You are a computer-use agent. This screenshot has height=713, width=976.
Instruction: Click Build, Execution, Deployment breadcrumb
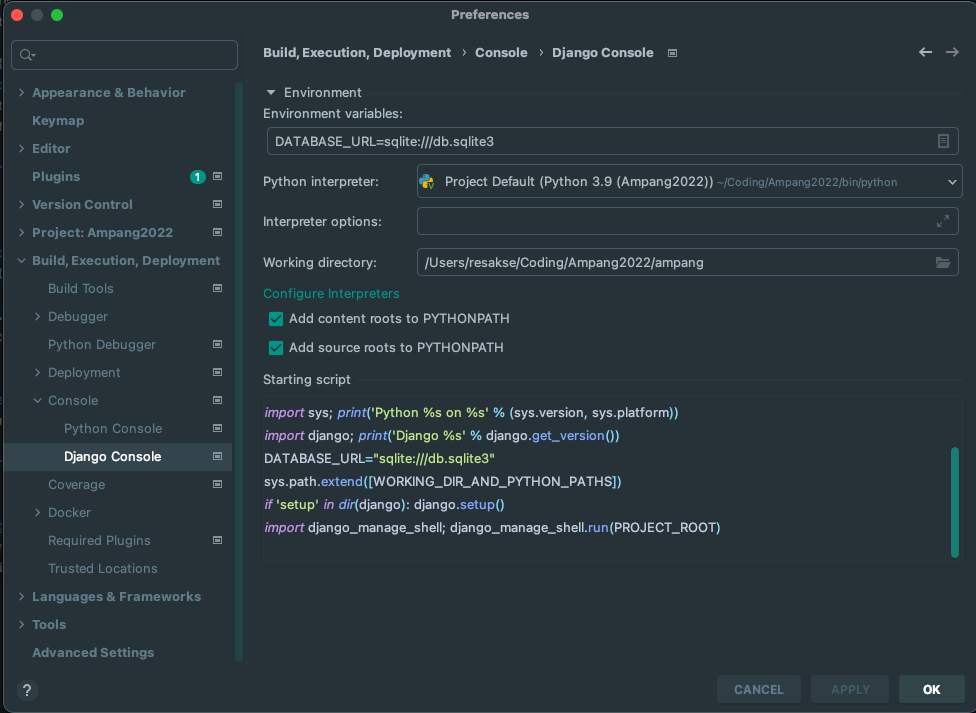click(x=357, y=53)
